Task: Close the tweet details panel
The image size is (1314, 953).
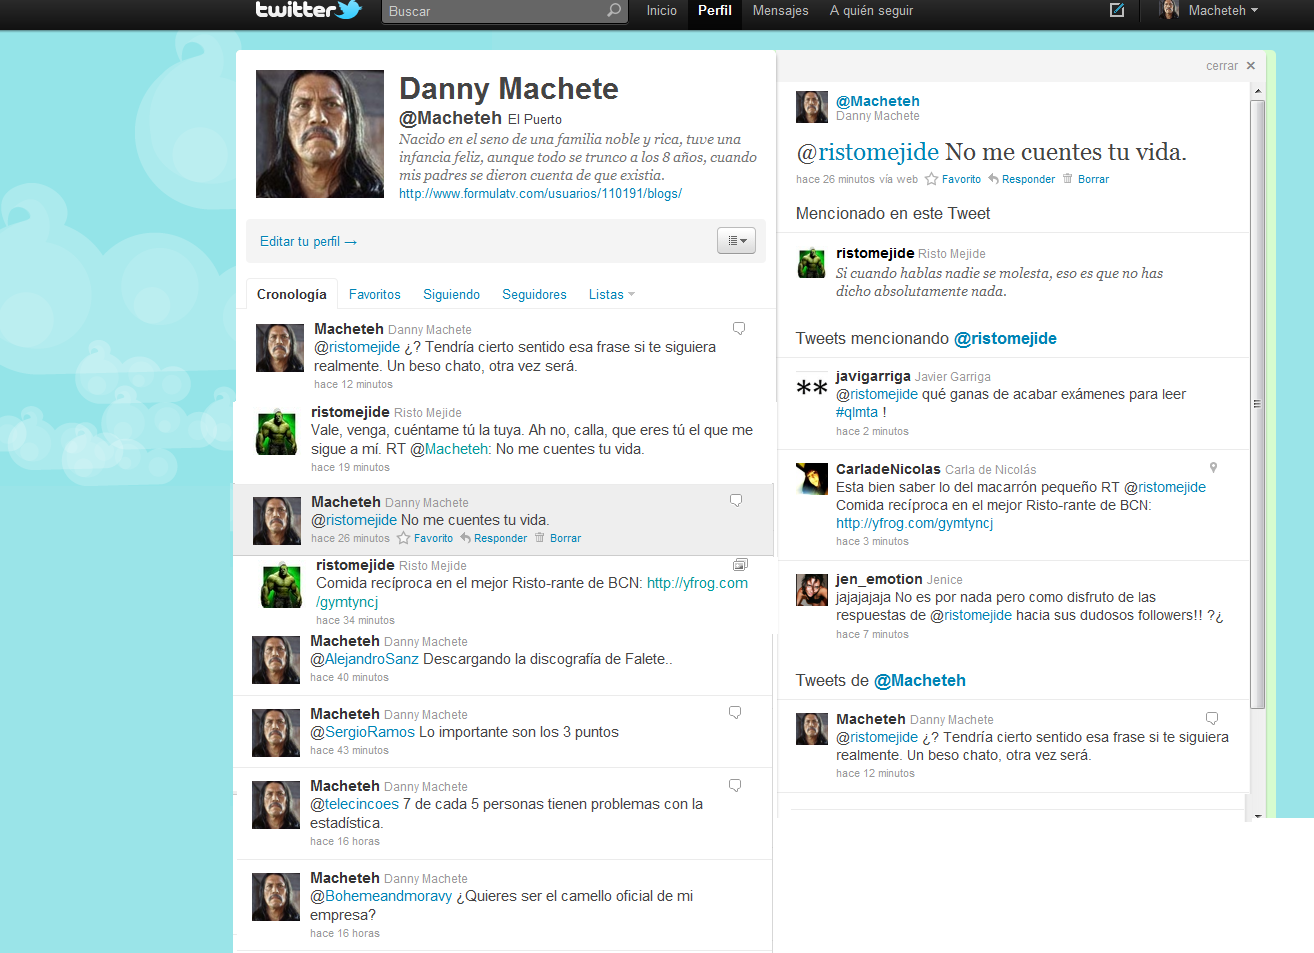Action: [1250, 66]
